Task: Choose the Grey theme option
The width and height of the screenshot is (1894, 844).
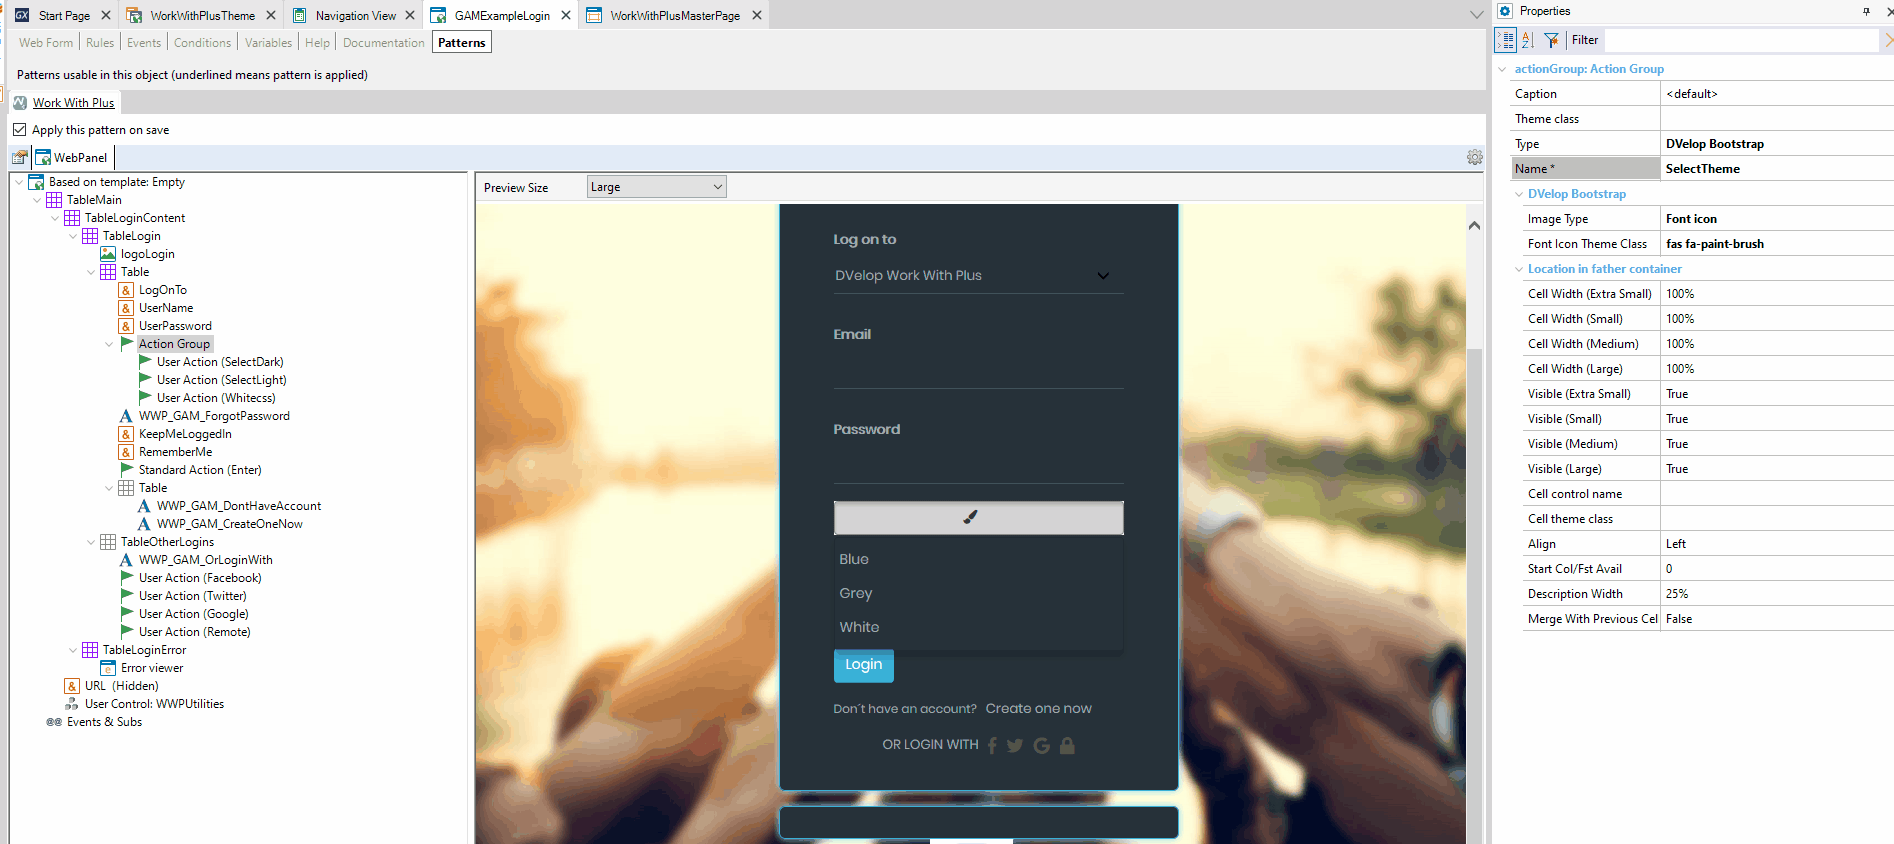Action: 856,593
